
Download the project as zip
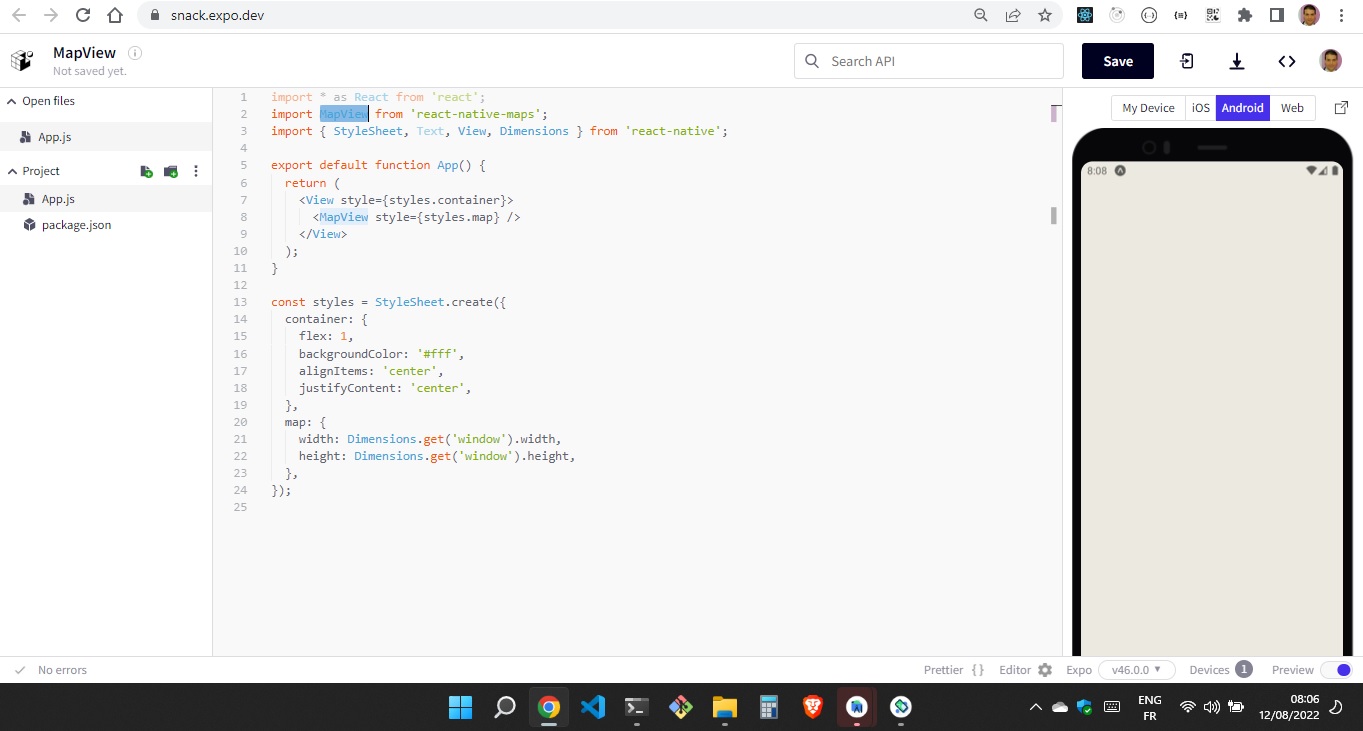(x=1237, y=61)
